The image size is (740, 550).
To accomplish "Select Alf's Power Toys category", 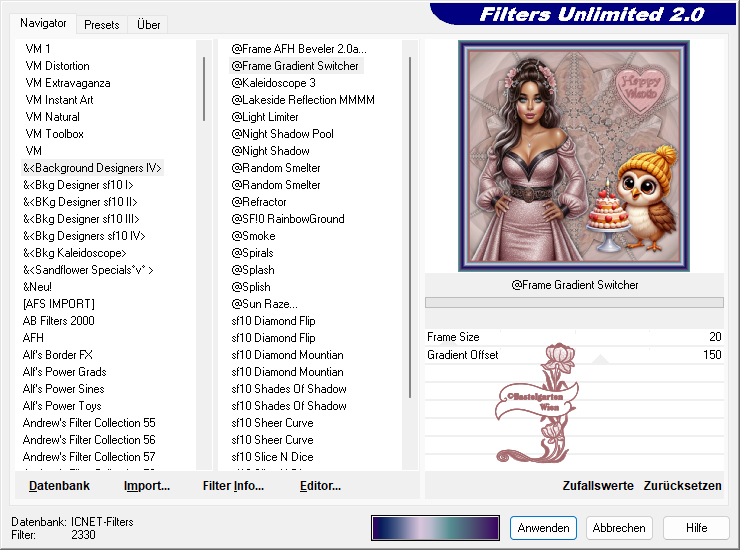I will [62, 406].
